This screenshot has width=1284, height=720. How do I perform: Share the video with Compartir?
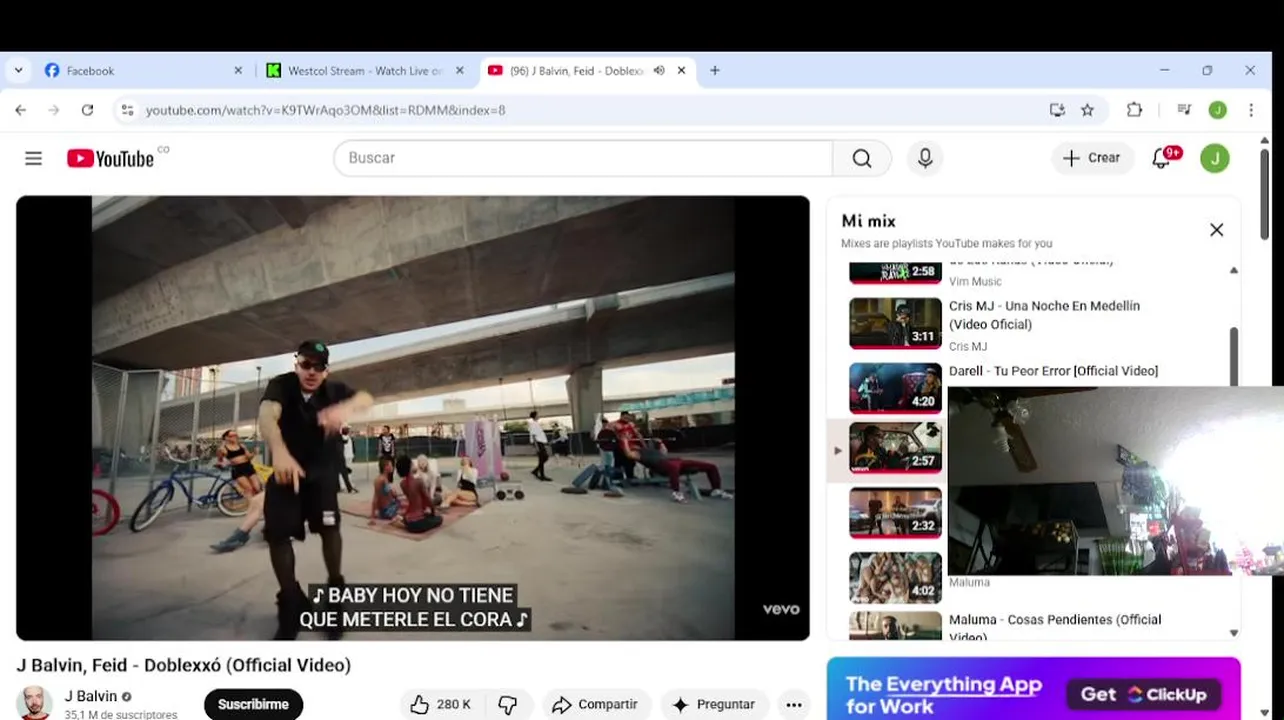tap(596, 705)
